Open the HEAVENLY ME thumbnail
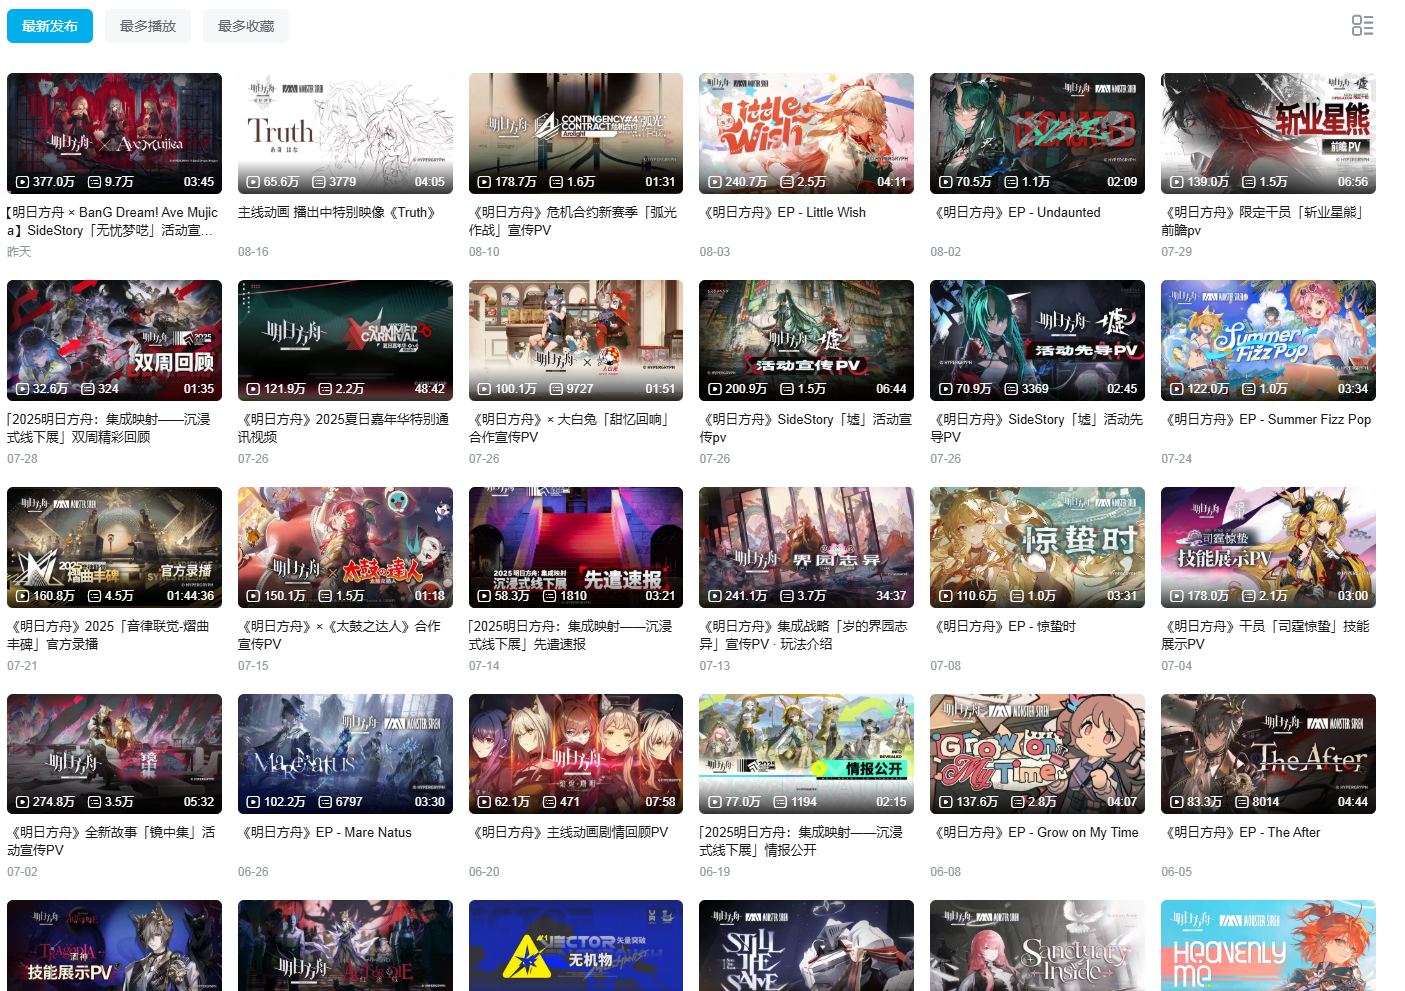 click(1268, 946)
